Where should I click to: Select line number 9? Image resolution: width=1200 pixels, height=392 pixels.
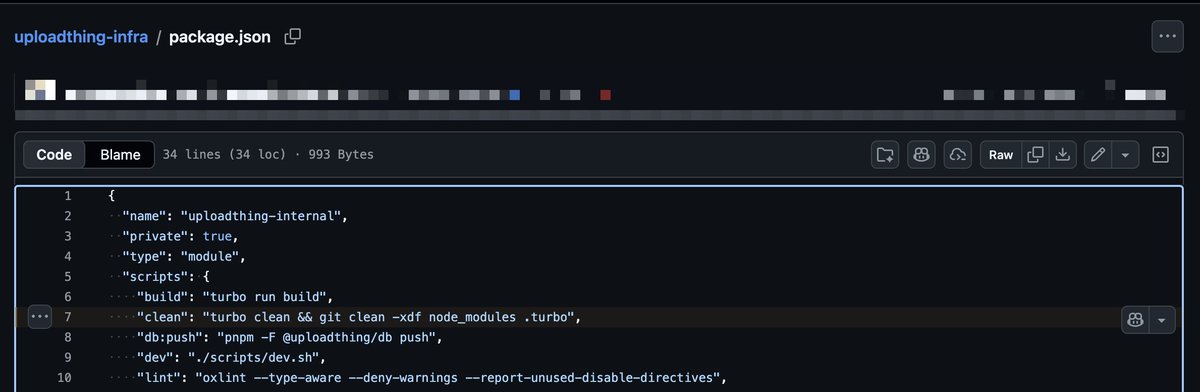point(67,357)
